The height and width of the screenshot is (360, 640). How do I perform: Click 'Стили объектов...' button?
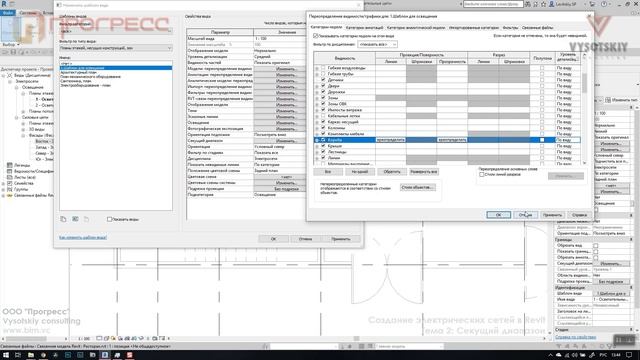tap(417, 187)
